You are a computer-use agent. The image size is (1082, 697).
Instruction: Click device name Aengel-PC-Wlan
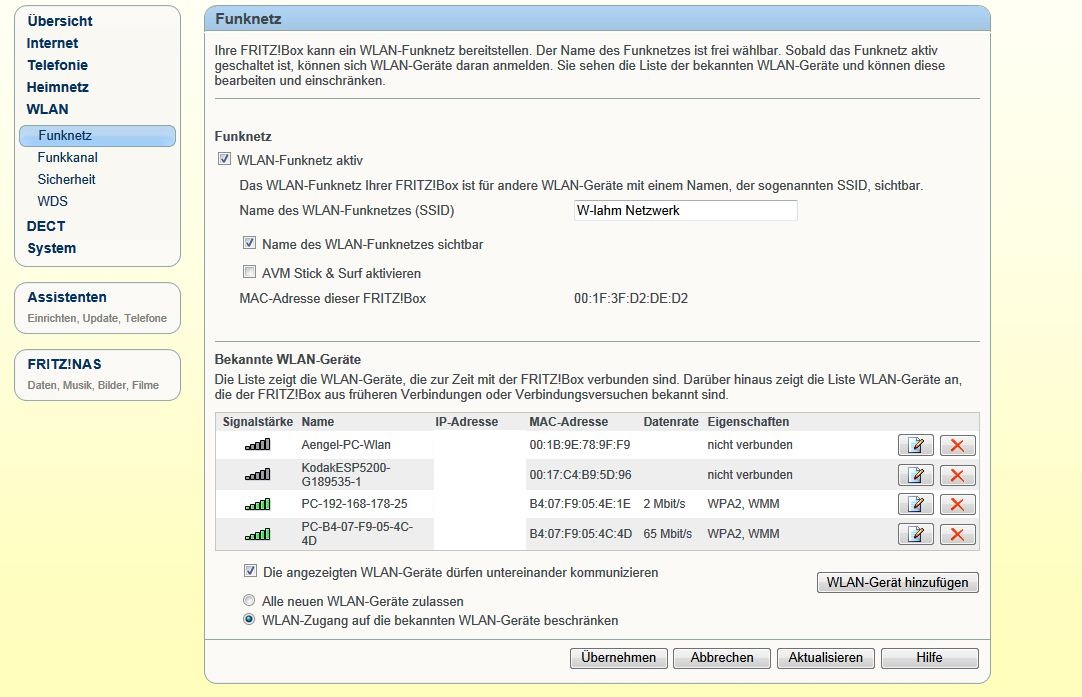(346, 445)
